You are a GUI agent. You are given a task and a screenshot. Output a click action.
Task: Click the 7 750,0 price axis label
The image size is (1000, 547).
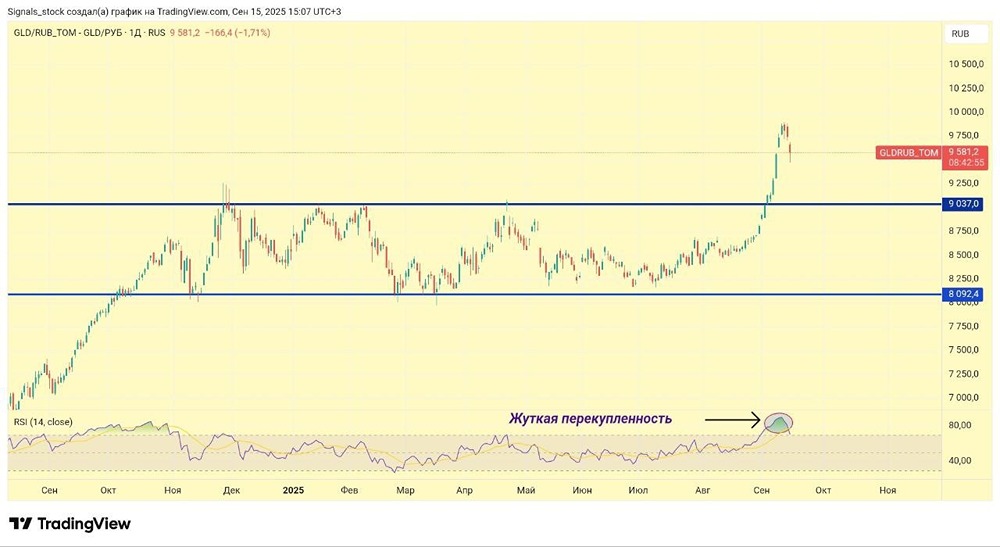[x=963, y=326]
